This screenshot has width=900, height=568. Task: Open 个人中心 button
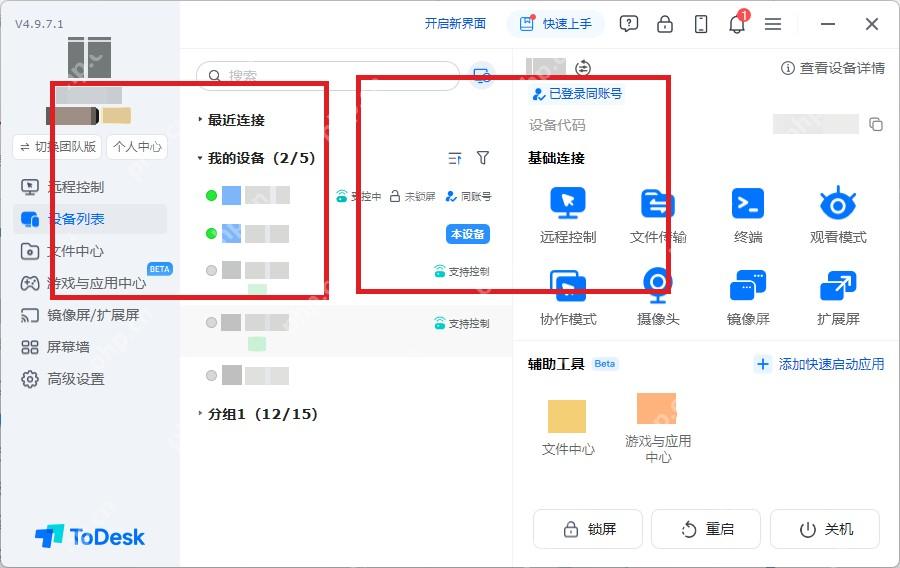137,147
